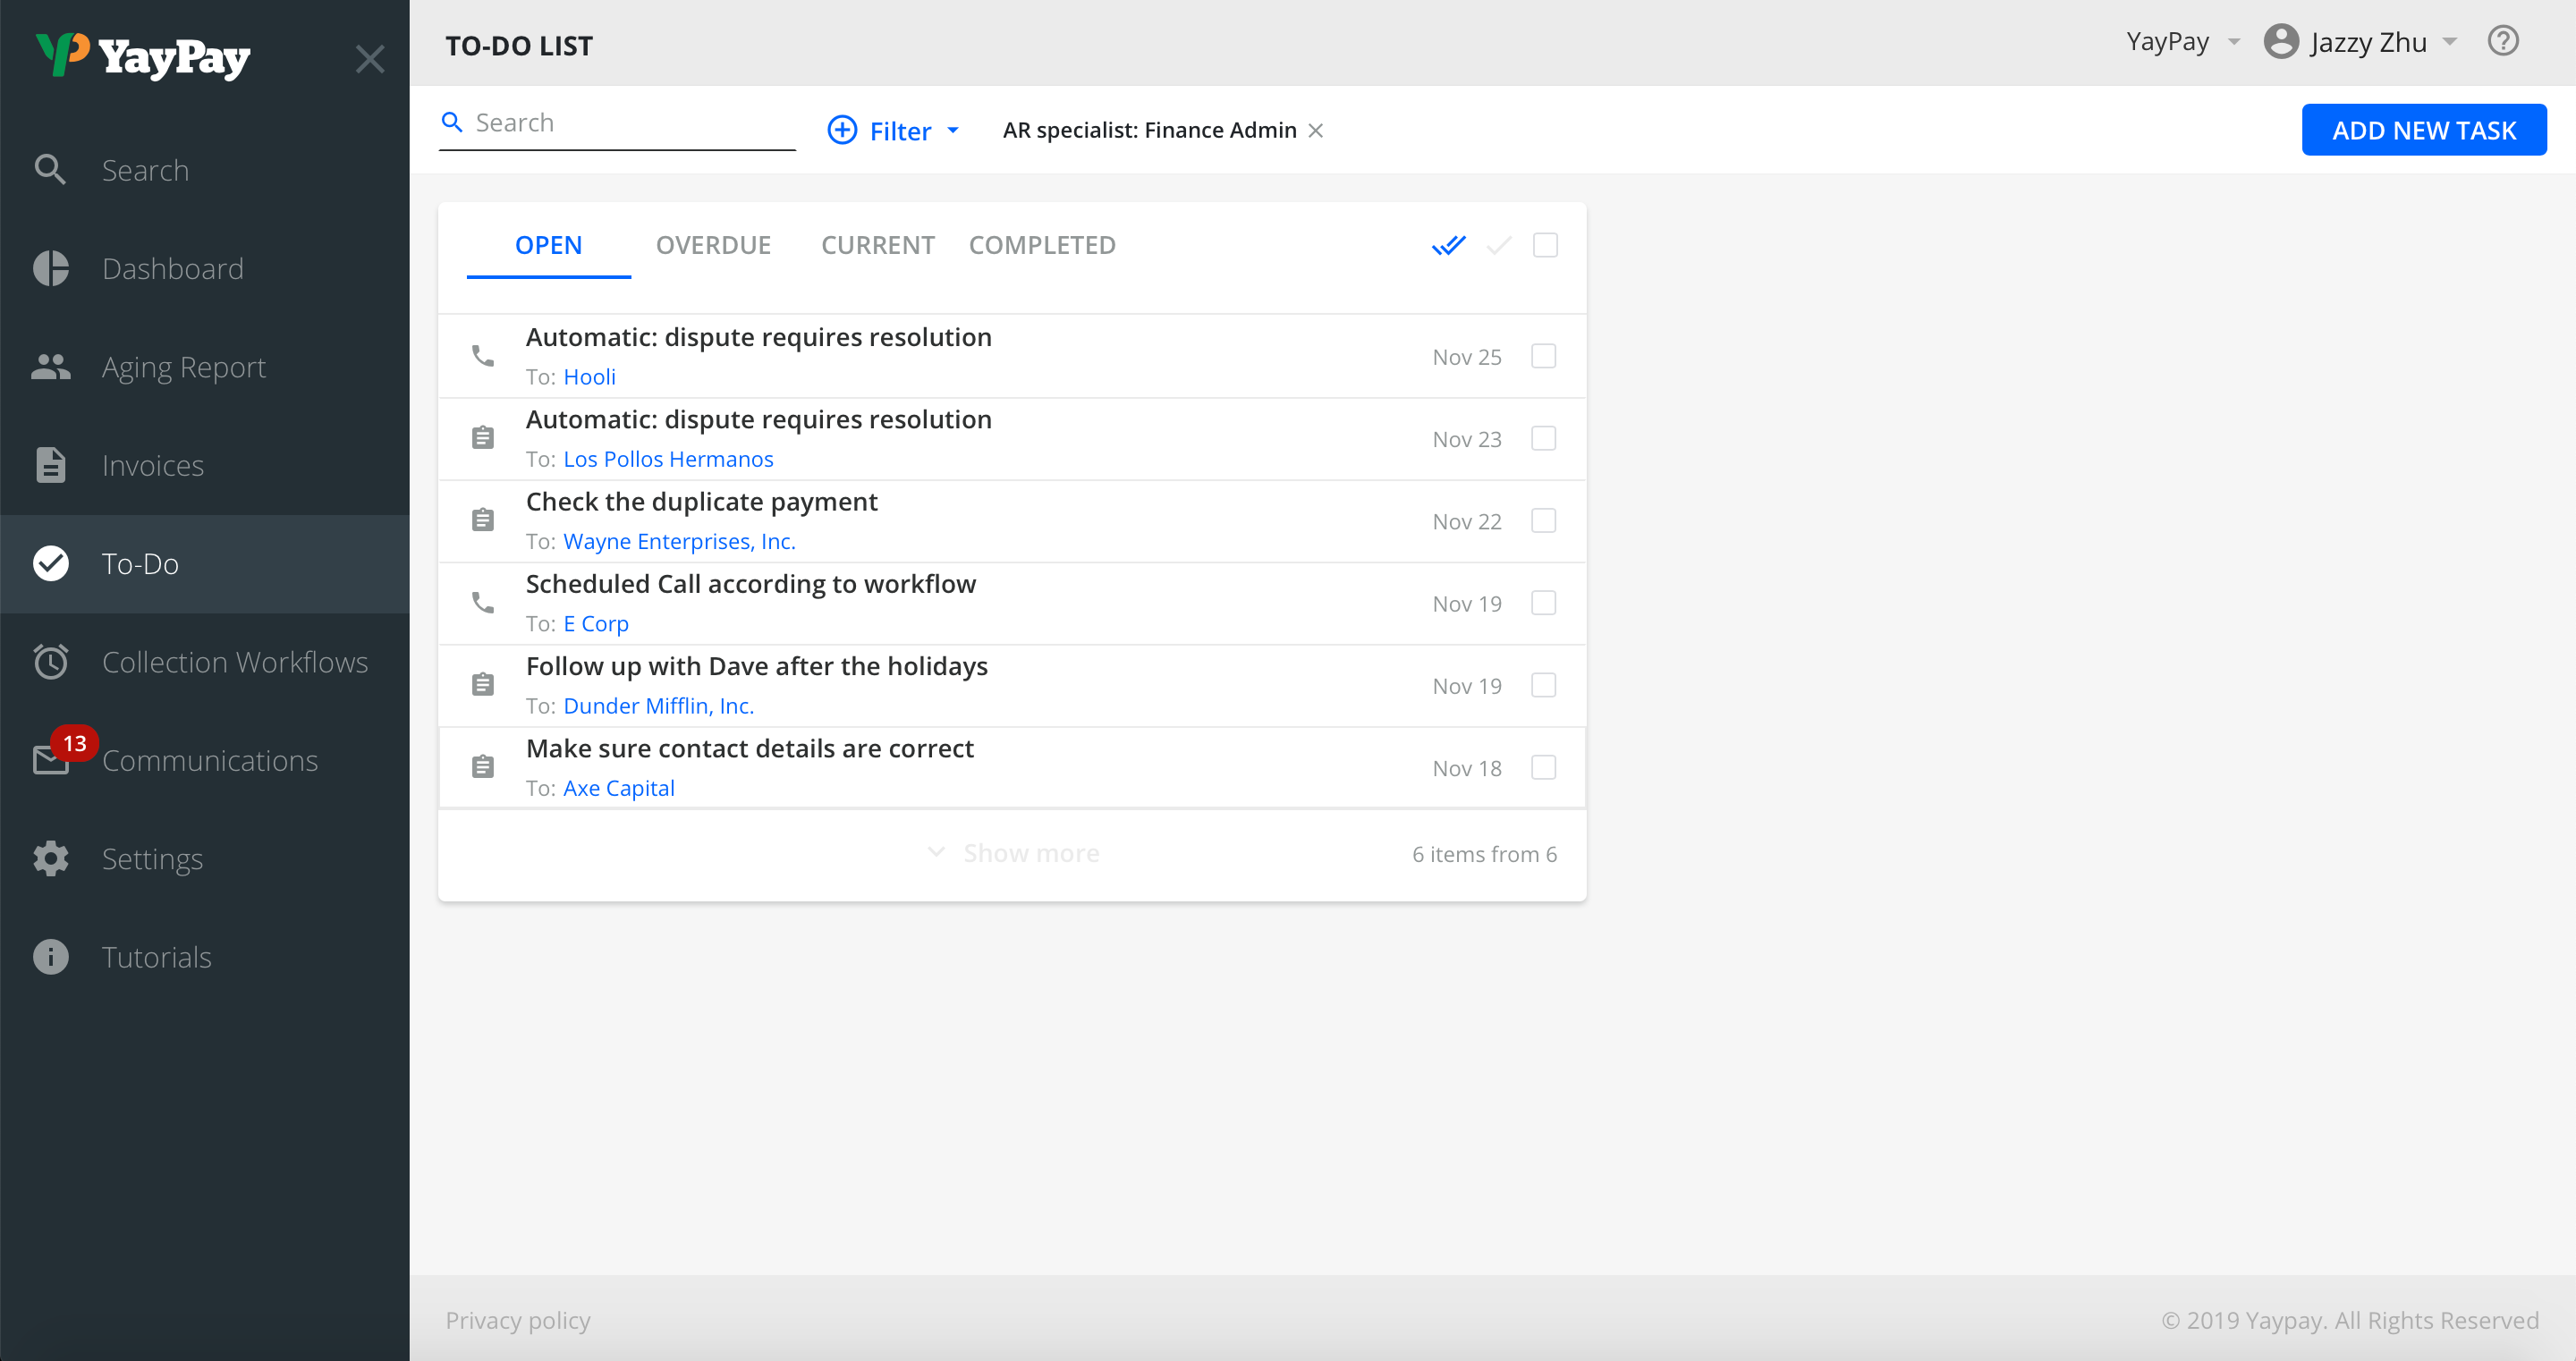The image size is (2576, 1361).
Task: Open Communications in the sidebar menu
Action: pos(204,760)
